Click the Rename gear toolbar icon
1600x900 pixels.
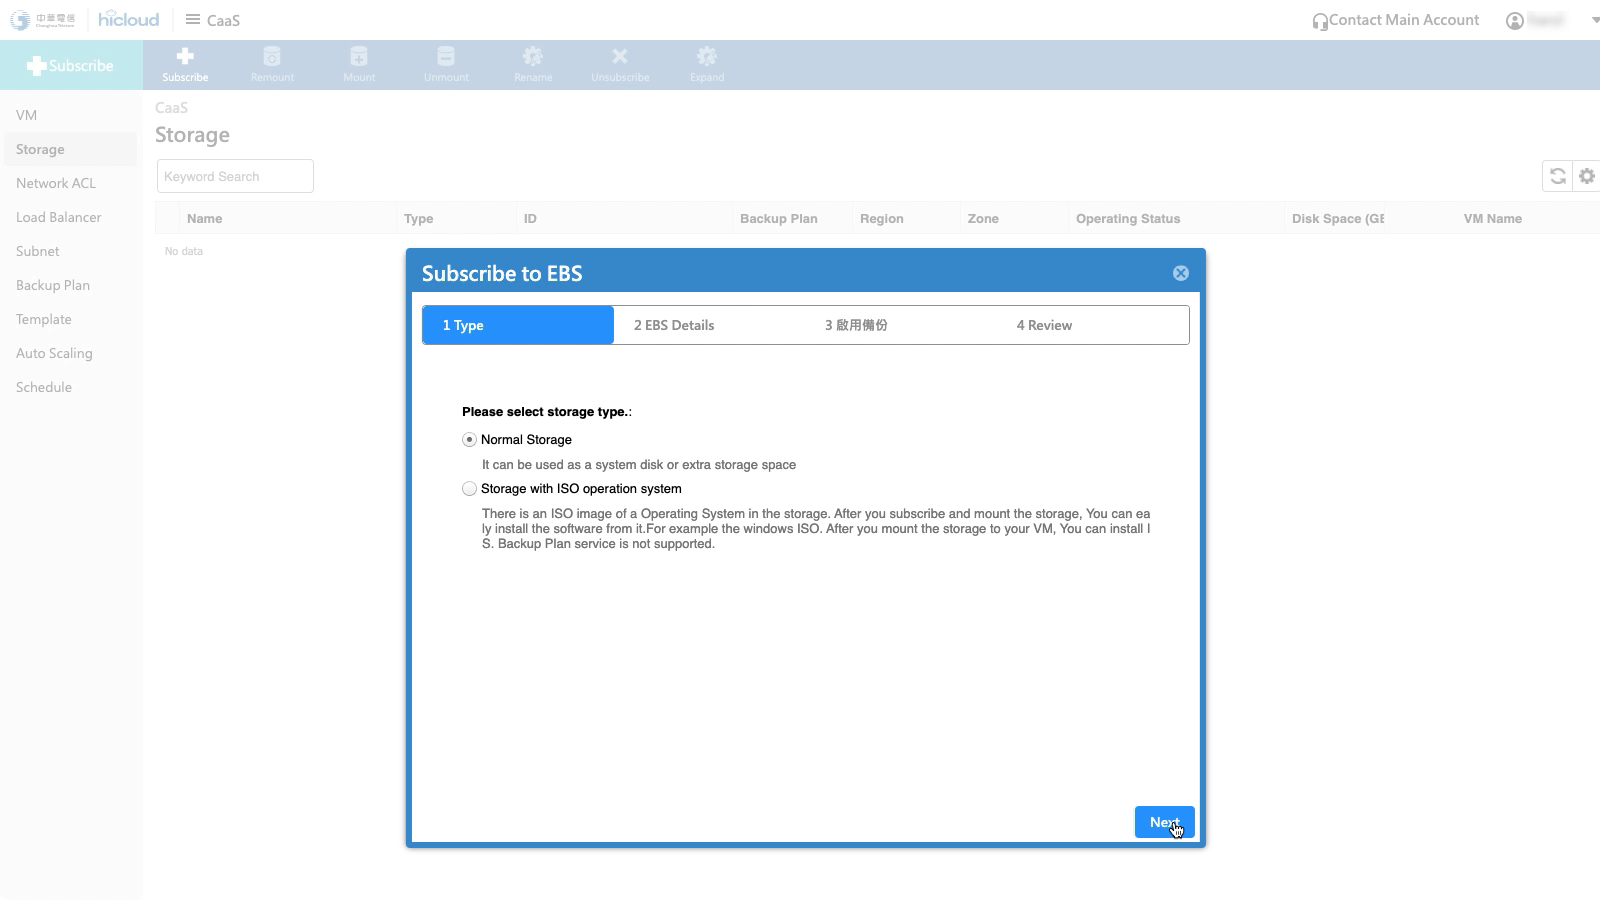tap(533, 57)
